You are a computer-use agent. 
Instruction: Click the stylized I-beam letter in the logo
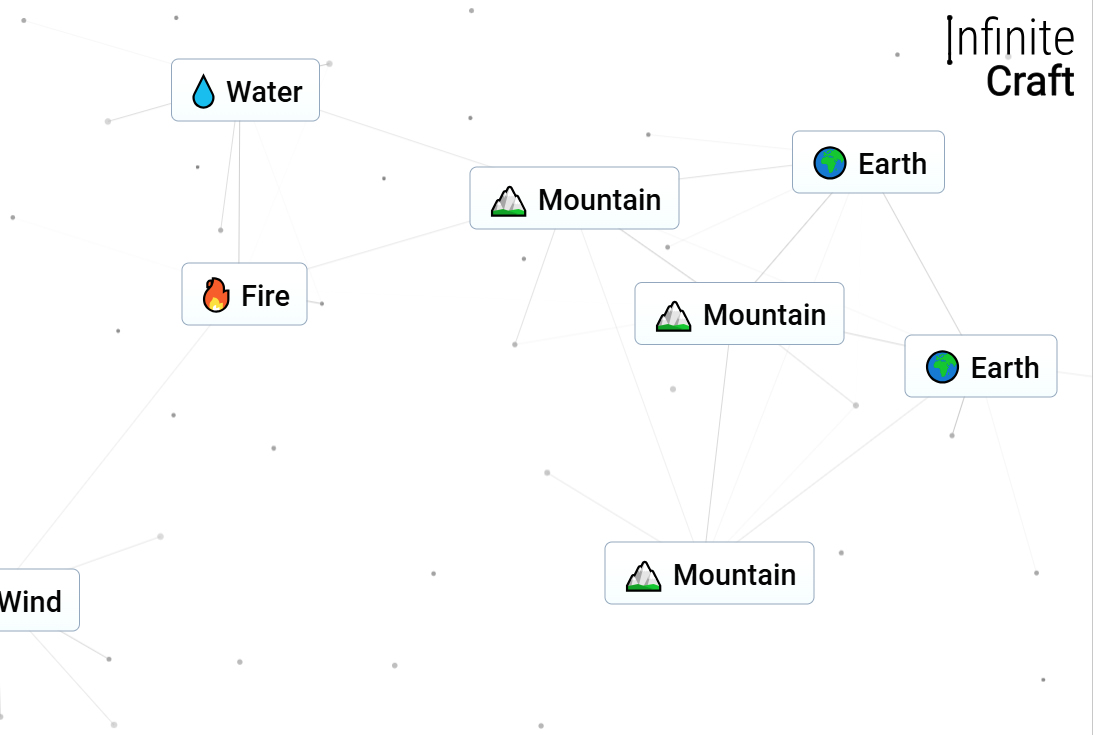click(x=949, y=40)
